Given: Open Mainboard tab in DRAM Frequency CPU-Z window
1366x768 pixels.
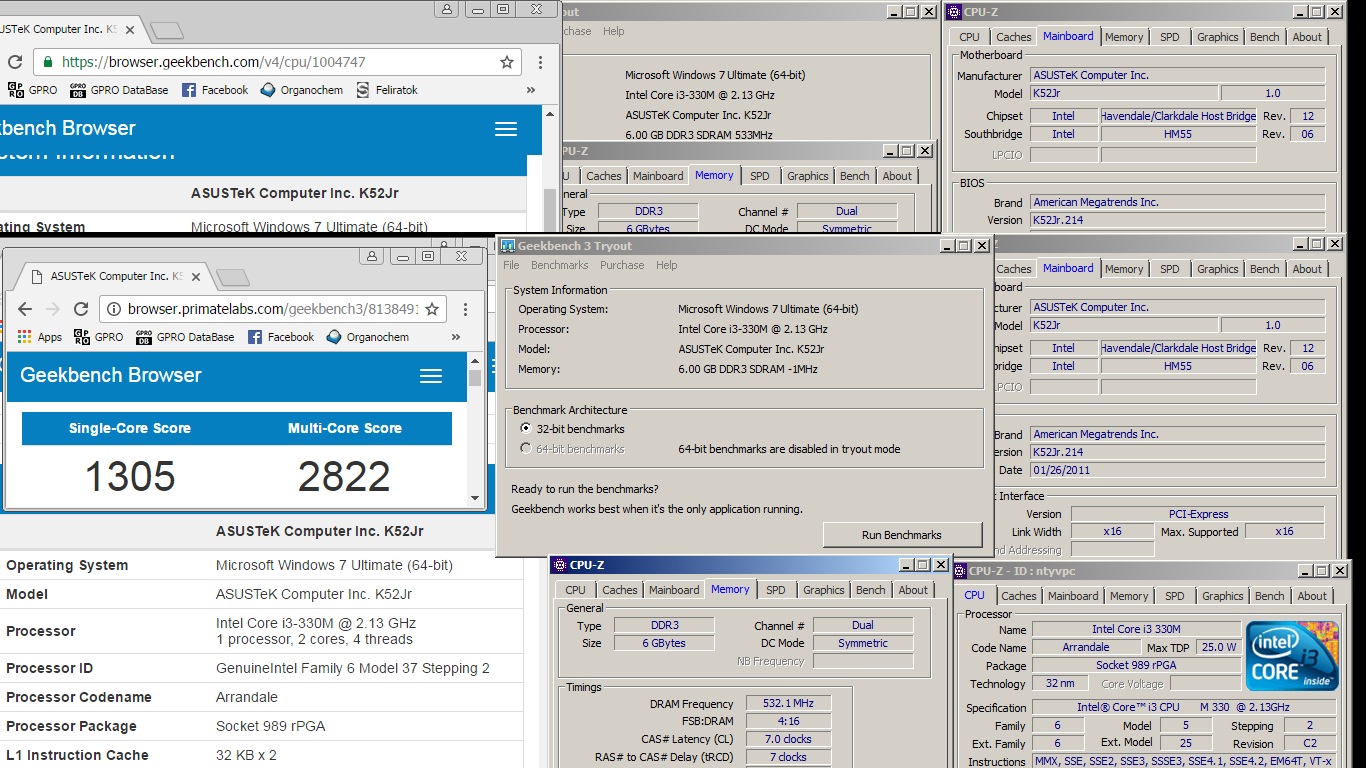Looking at the screenshot, I should [x=674, y=590].
